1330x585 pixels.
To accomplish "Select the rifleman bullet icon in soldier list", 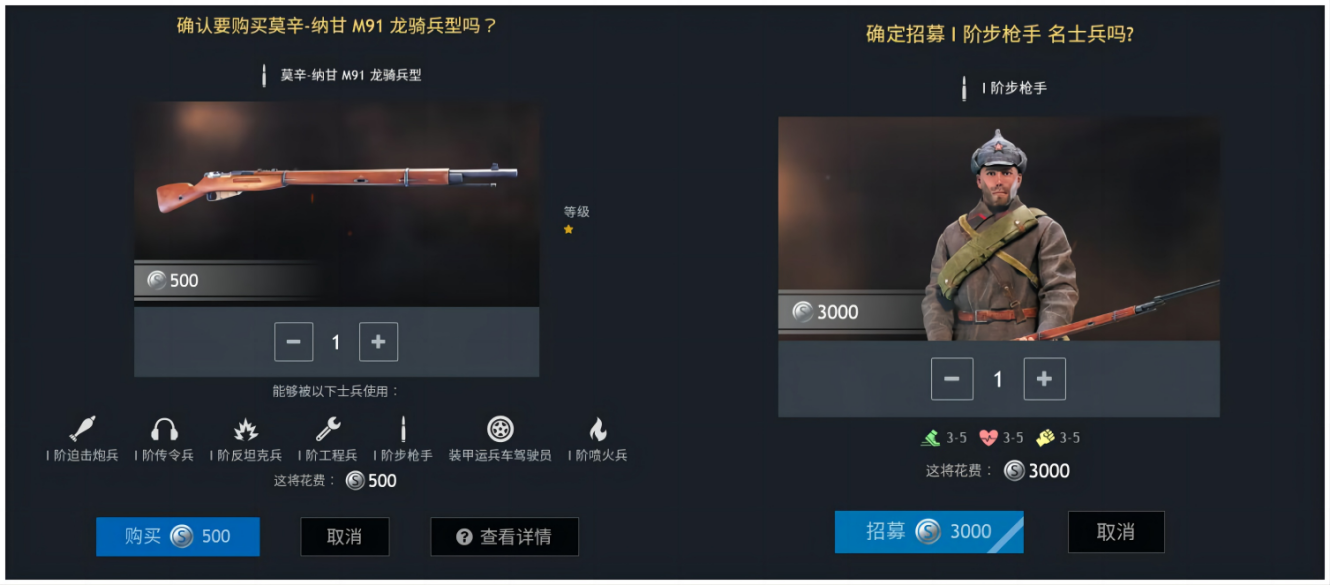I will (x=404, y=430).
